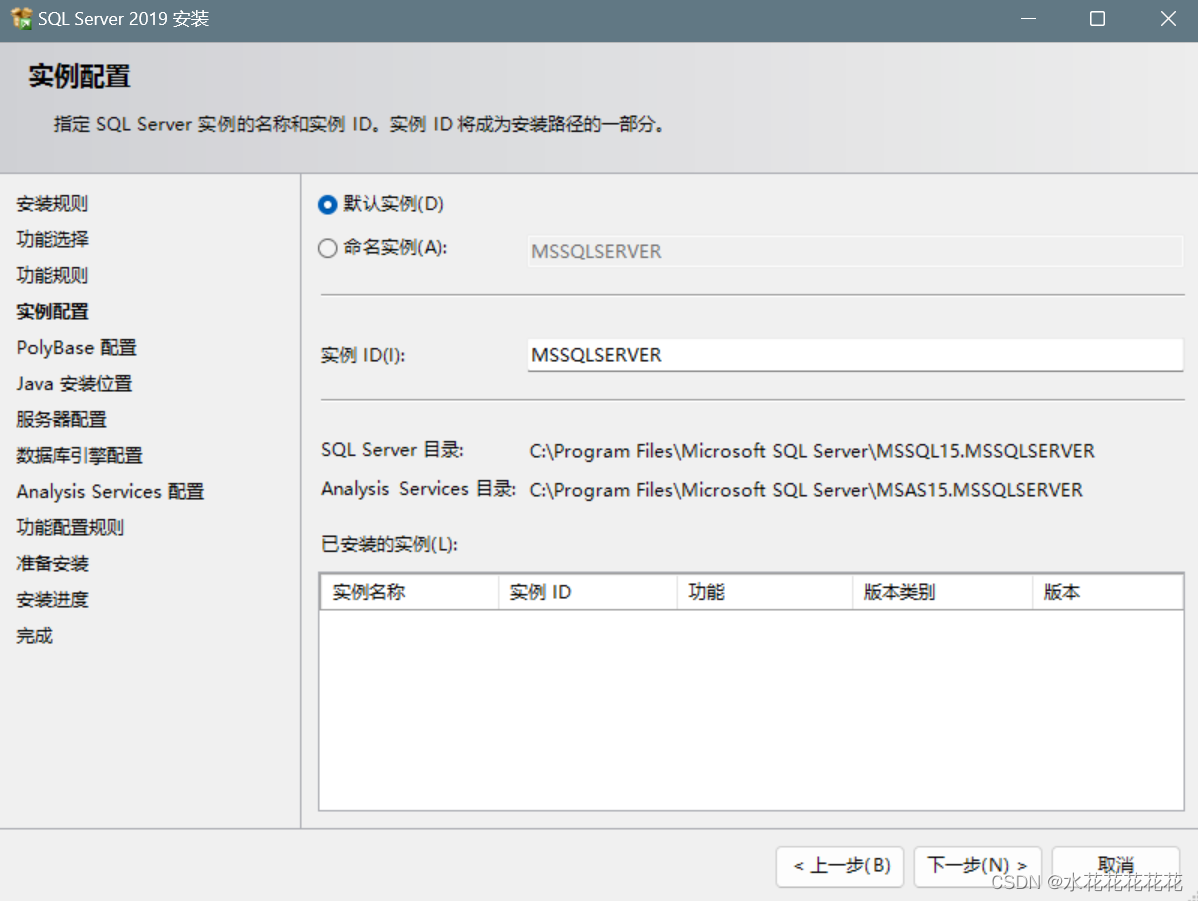This screenshot has width=1198, height=901.
Task: Minimize the SQL Server 2019 setup window
Action: [1028, 18]
